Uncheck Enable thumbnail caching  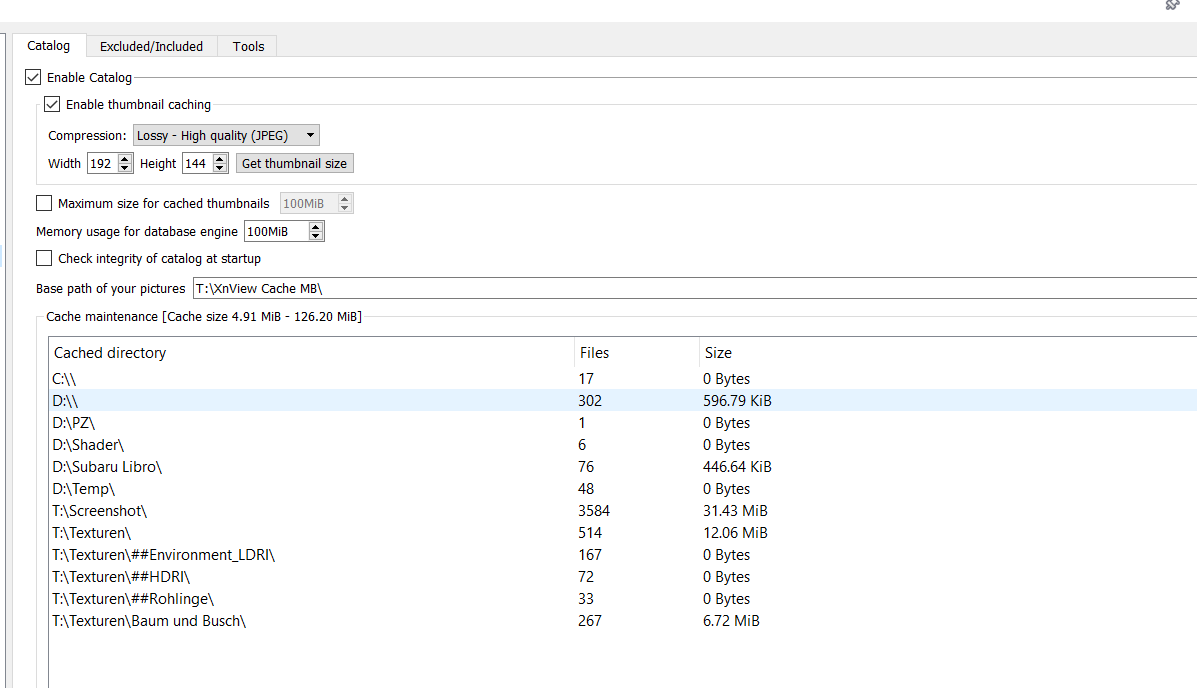[52, 104]
